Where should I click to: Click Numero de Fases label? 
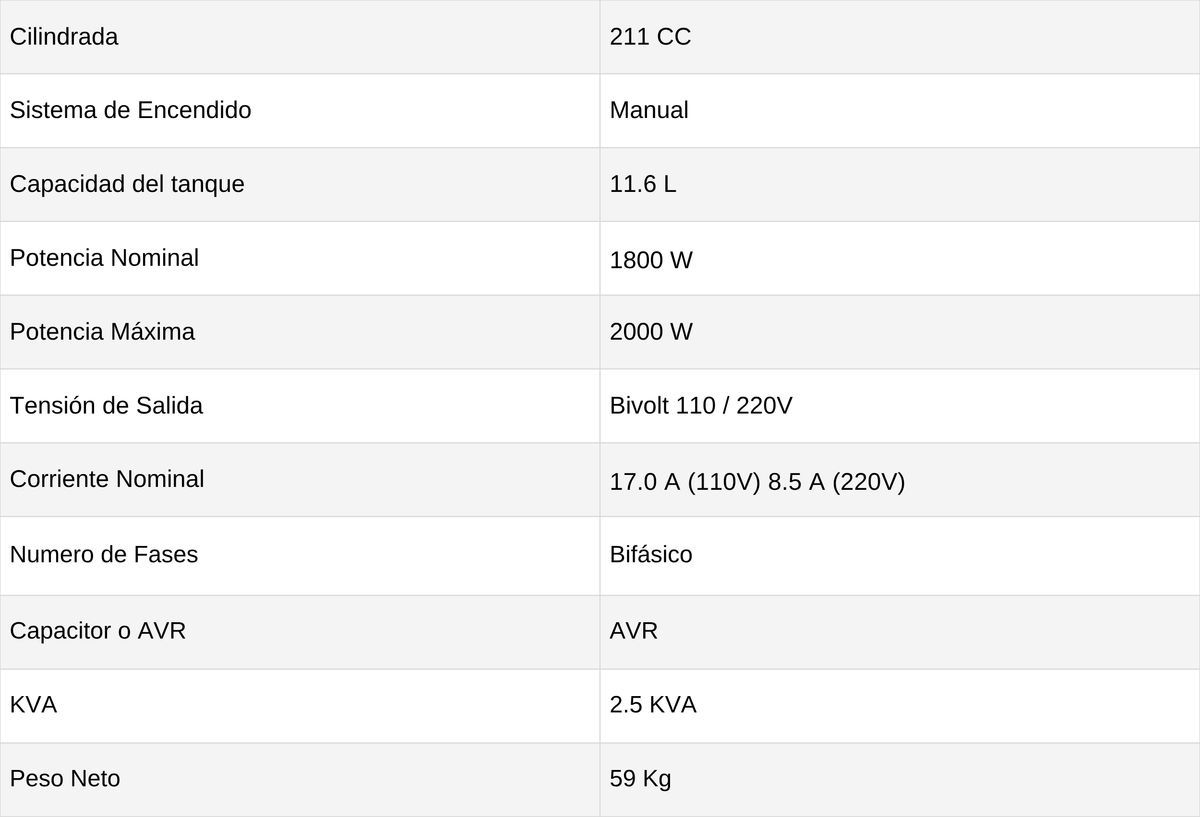coord(104,555)
